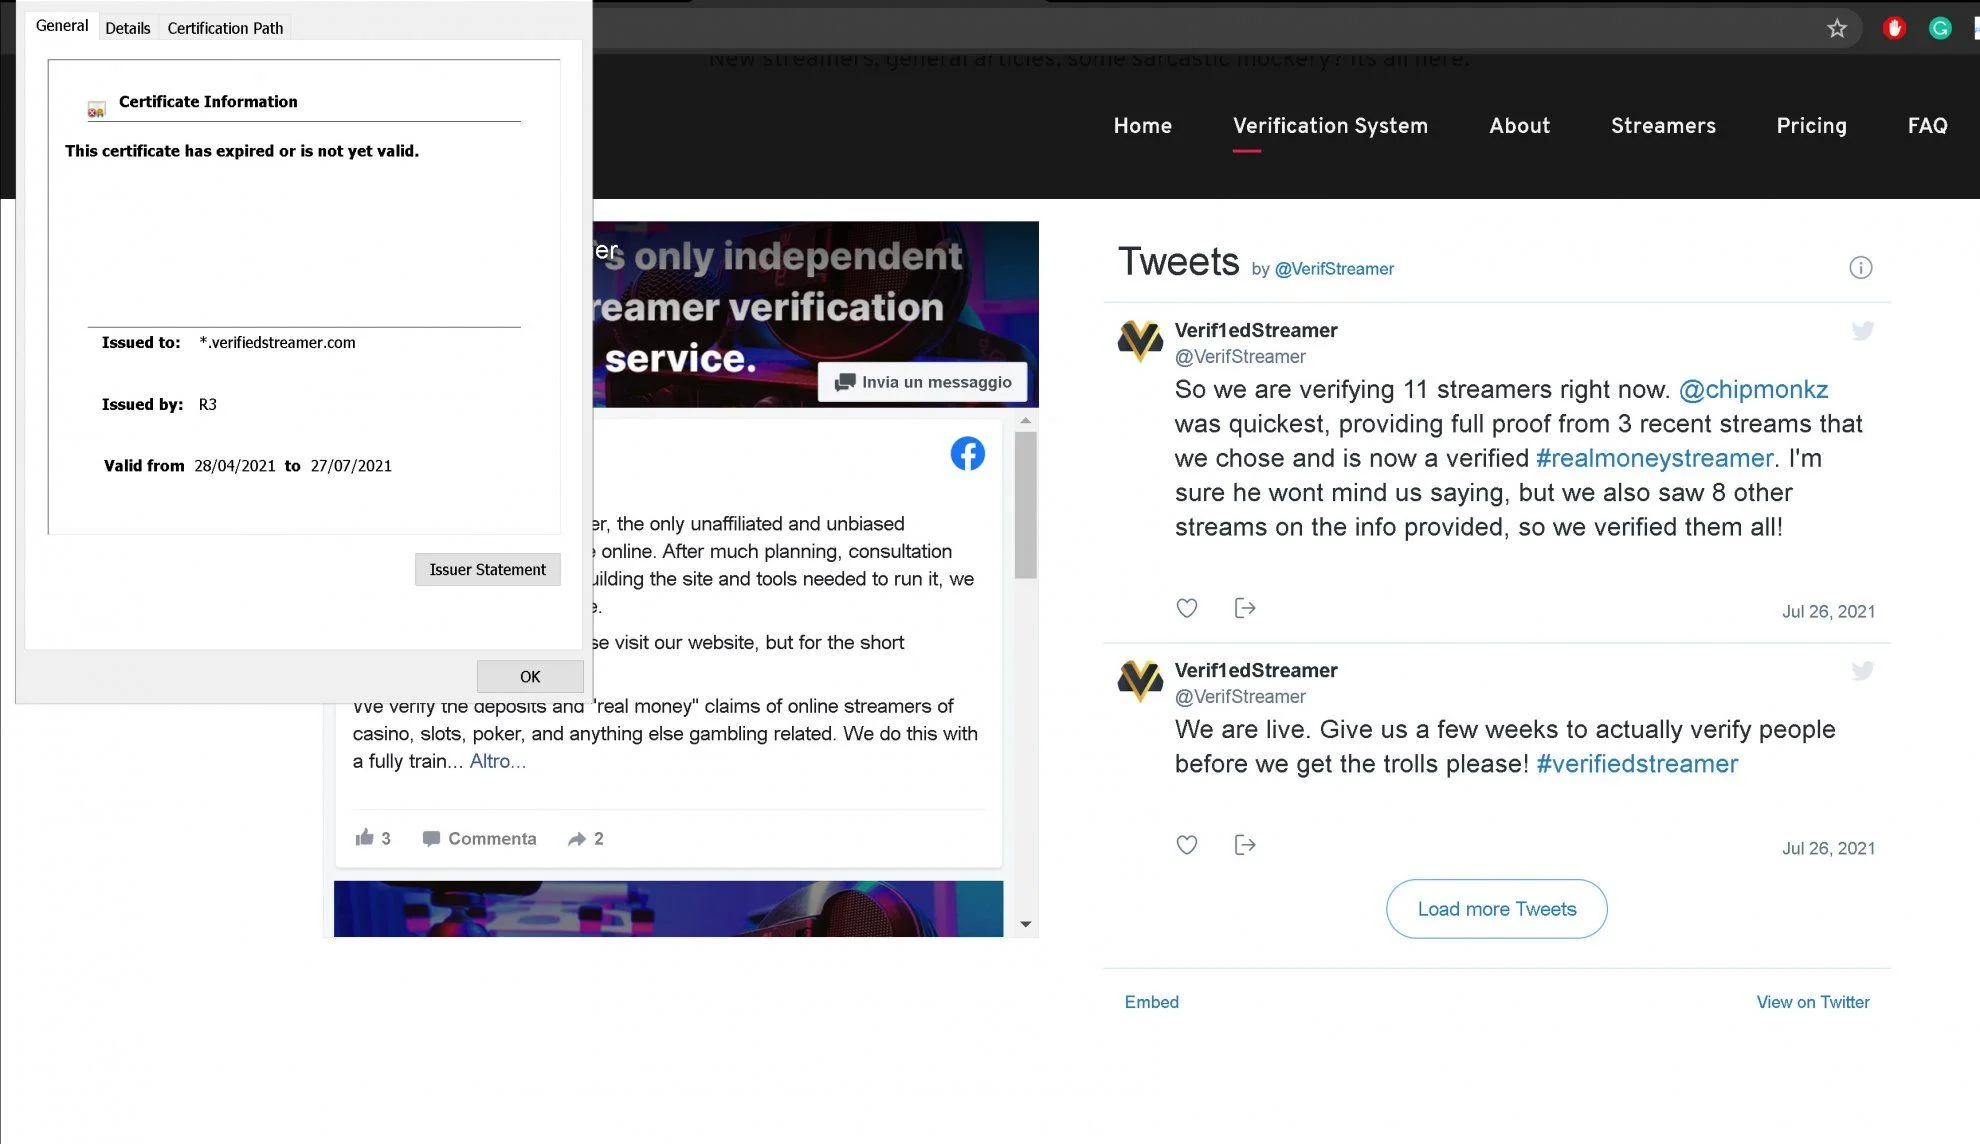Open the Certification Path tab
This screenshot has width=1980, height=1144.
coord(225,28)
